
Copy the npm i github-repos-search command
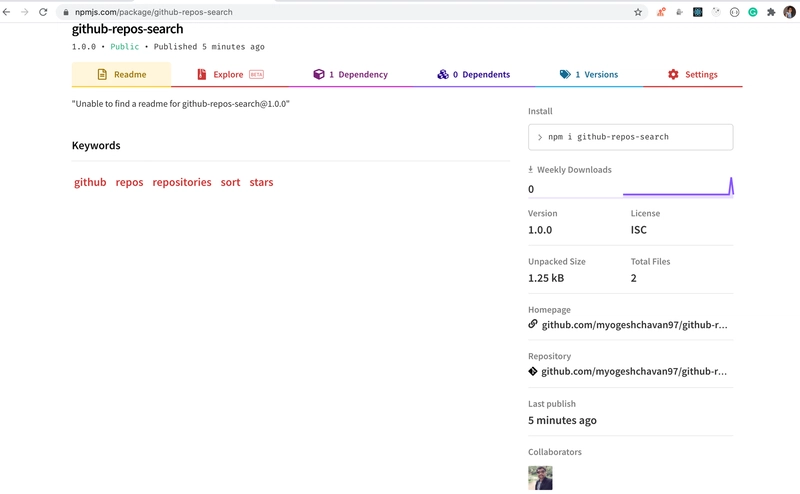tap(631, 137)
